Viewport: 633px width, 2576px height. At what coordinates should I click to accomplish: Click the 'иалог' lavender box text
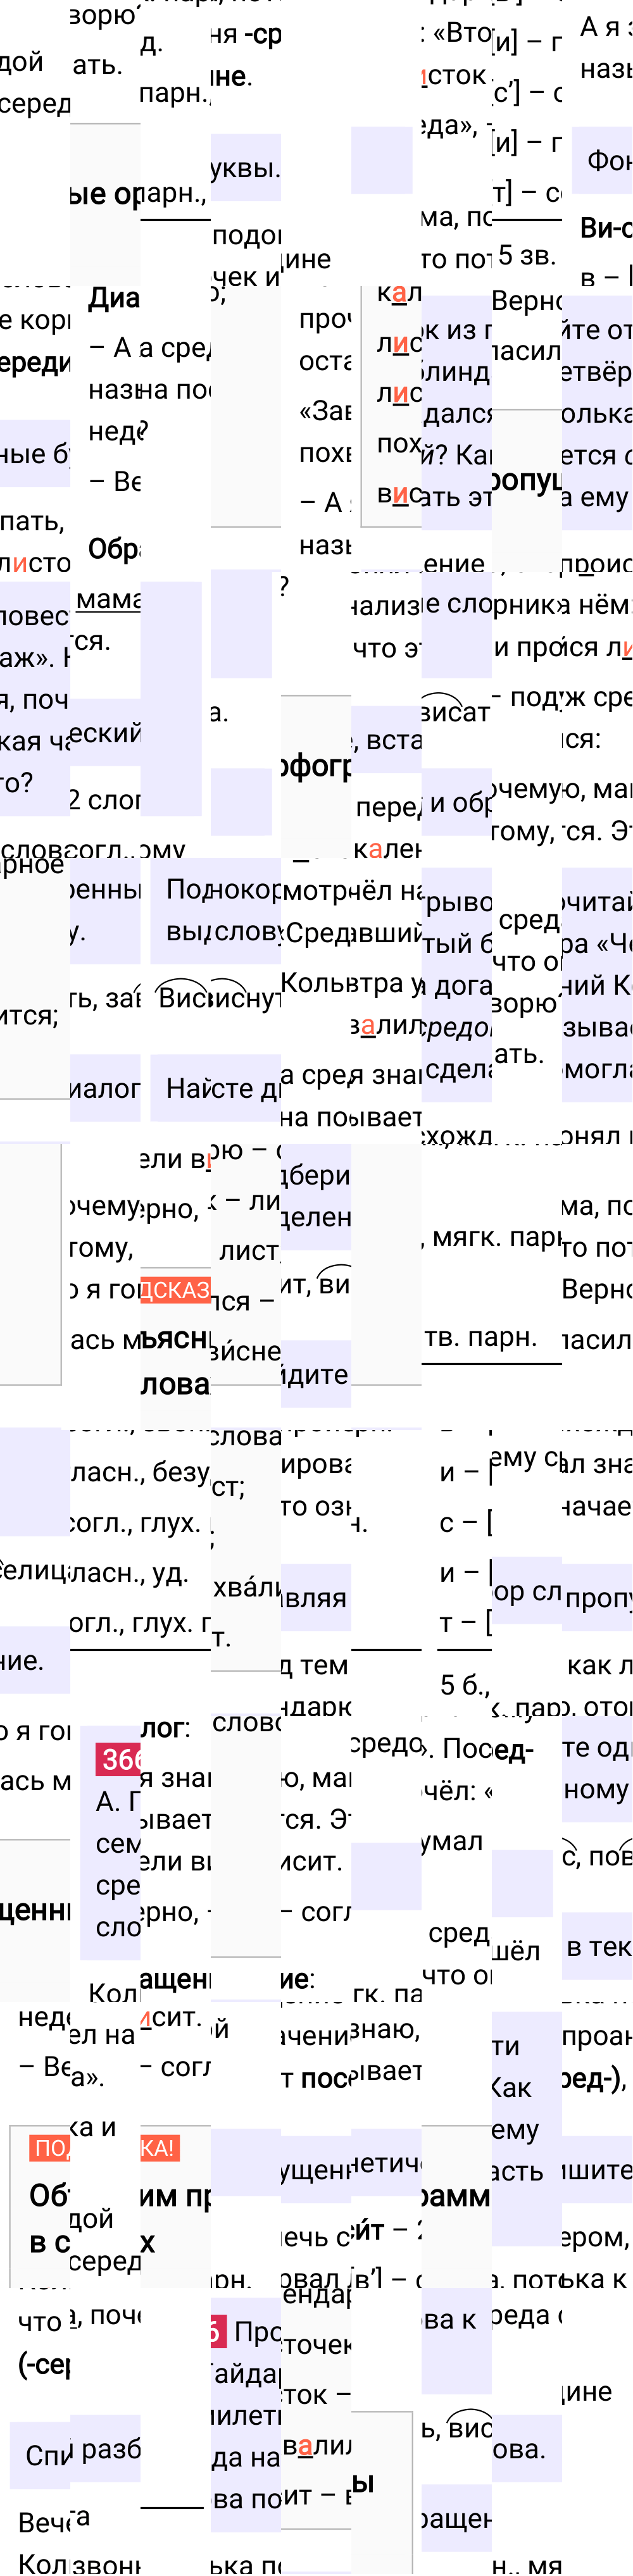click(105, 1088)
